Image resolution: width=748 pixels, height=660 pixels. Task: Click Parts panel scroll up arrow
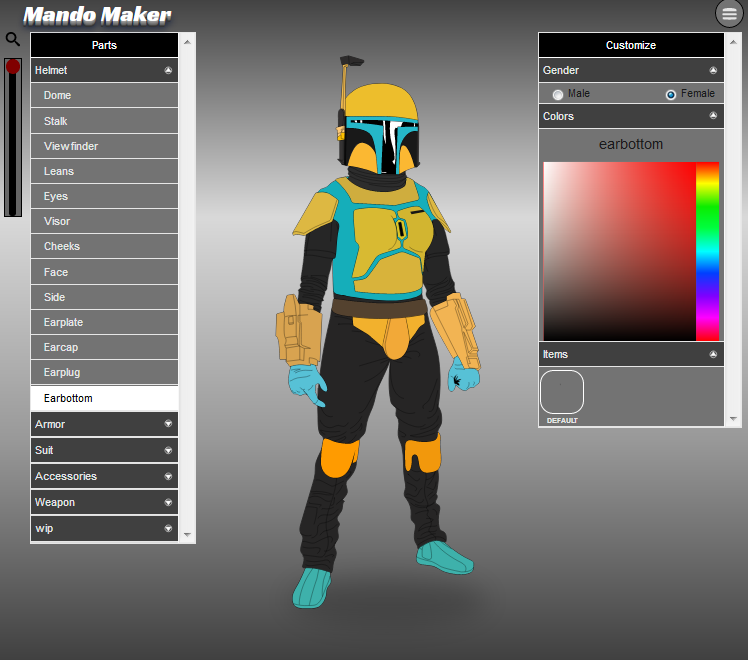(187, 42)
